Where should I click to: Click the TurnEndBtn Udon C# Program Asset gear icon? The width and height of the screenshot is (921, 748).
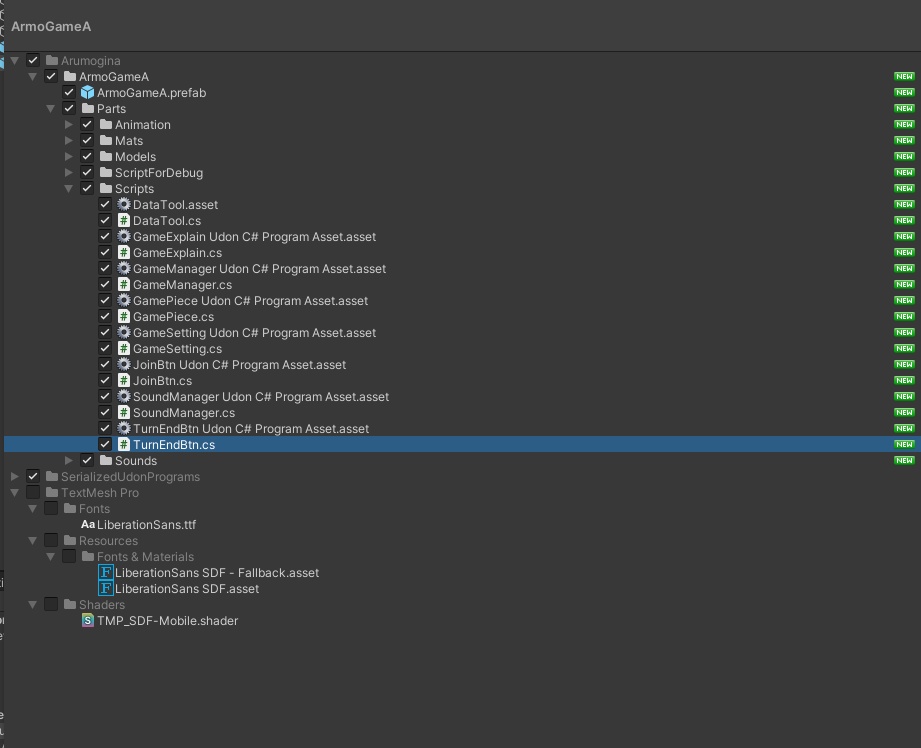(x=123, y=428)
